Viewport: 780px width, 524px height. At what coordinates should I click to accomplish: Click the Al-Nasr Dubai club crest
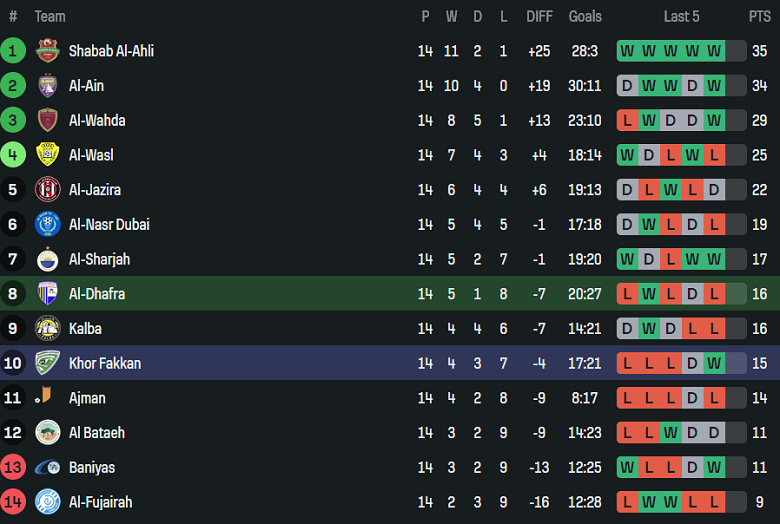pyautogui.click(x=48, y=225)
